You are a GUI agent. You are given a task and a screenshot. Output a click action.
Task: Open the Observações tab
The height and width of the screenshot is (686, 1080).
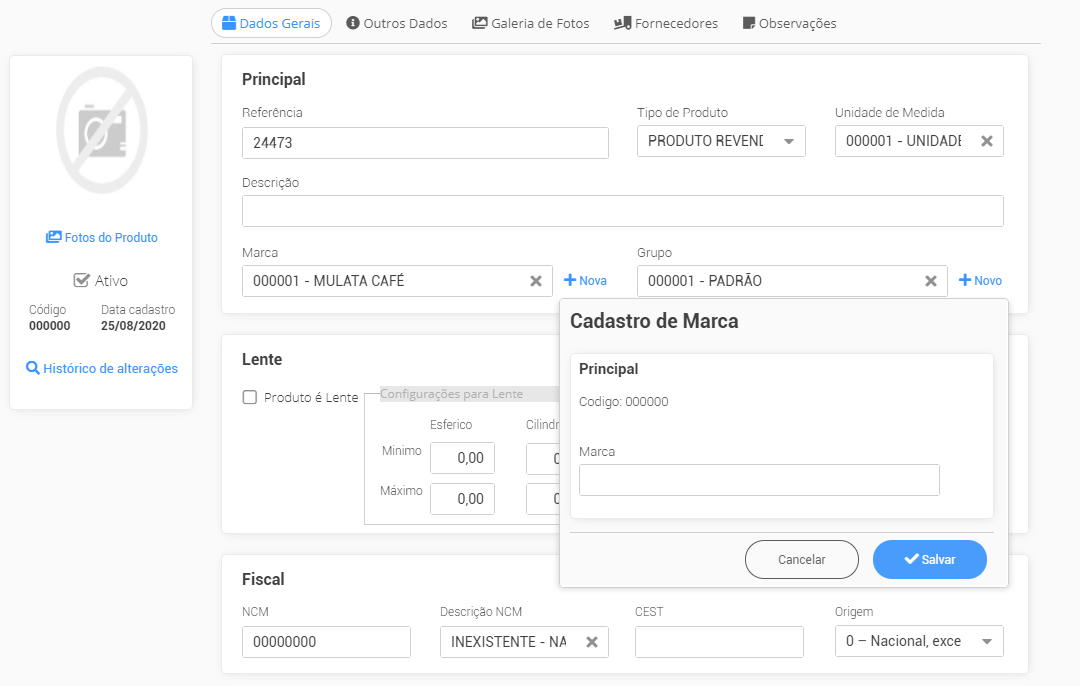pyautogui.click(x=789, y=23)
